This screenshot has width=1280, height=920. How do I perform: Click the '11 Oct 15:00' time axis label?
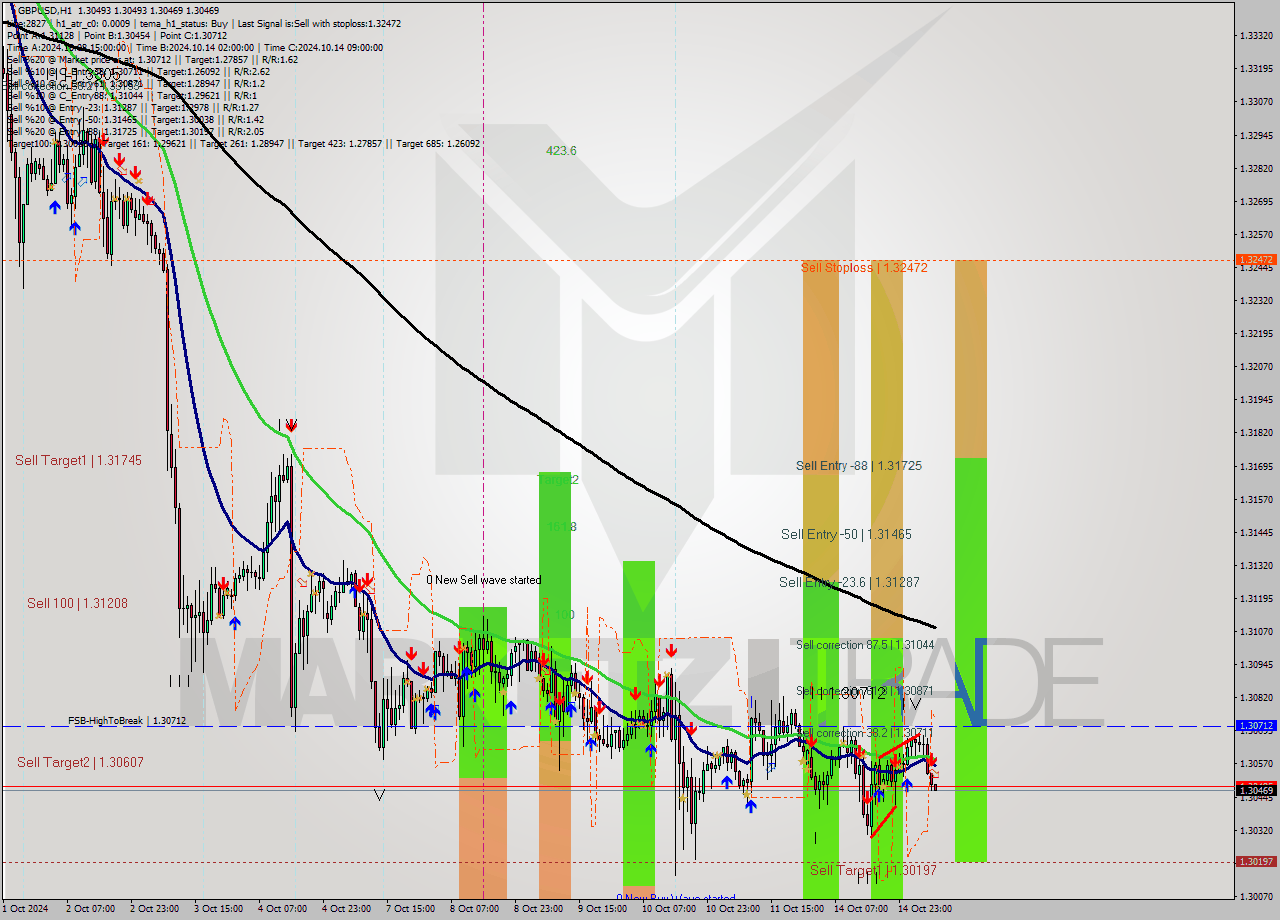coord(796,909)
